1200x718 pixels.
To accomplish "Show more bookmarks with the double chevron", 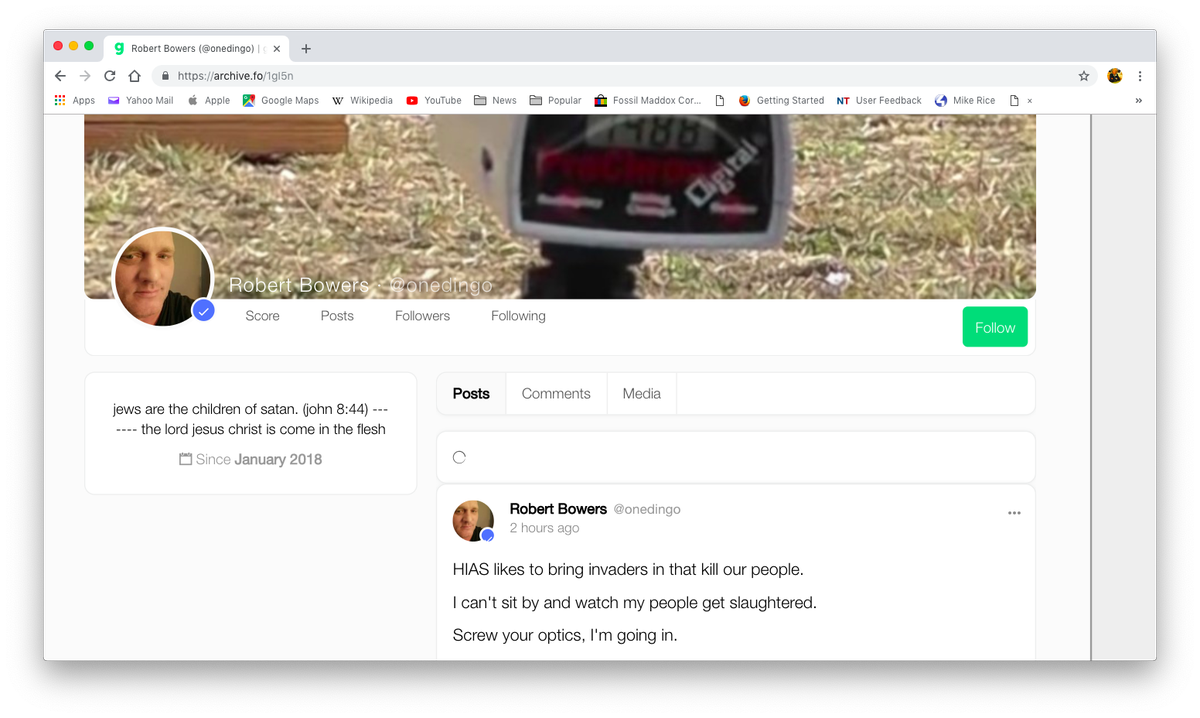I will point(1138,100).
